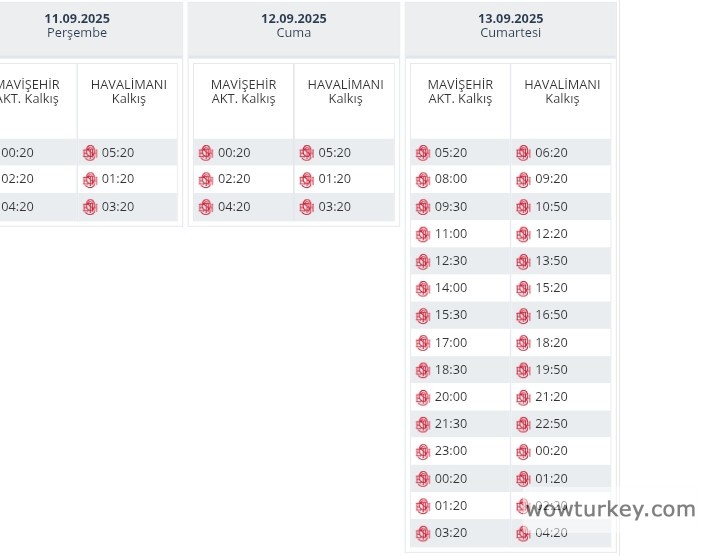The image size is (720, 556).
Task: Select the 13.09.2025 Cumartesi date header
Action: [510, 26]
